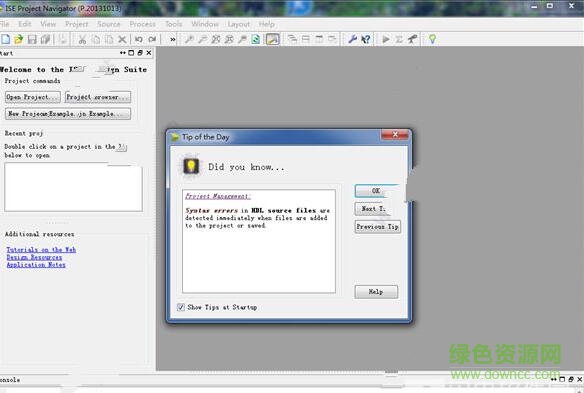The height and width of the screenshot is (393, 584).
Task: Open the Layout menu
Action: (239, 24)
